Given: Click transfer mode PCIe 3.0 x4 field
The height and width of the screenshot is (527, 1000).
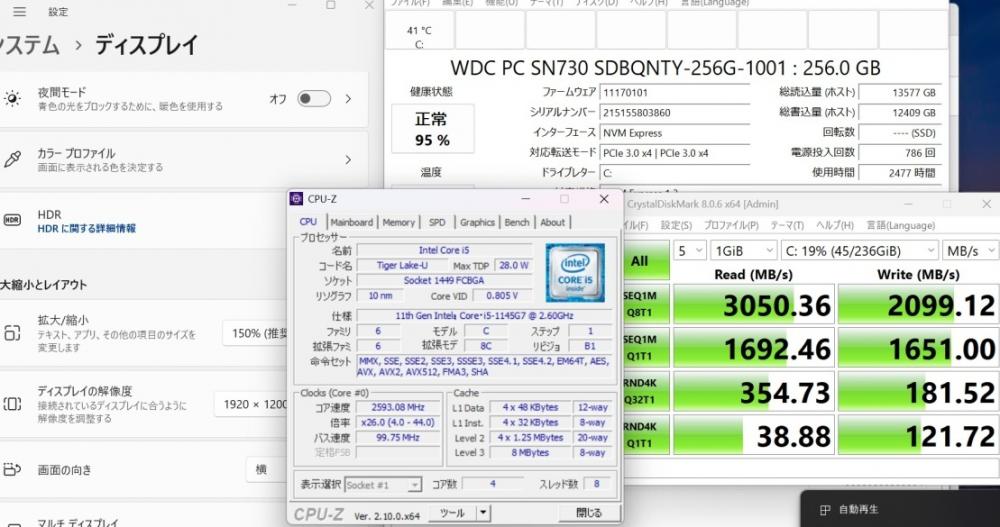Looking at the screenshot, I should [675, 153].
